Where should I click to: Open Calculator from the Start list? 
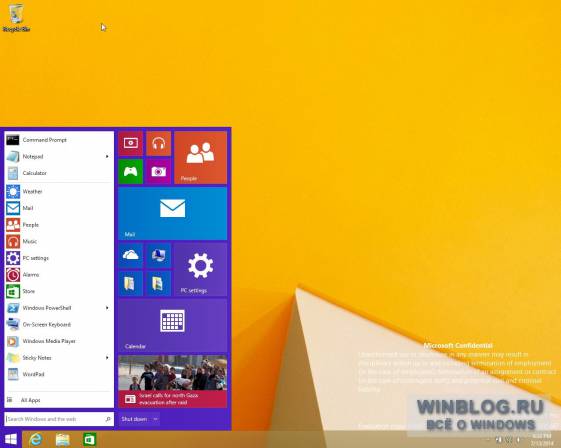59,173
